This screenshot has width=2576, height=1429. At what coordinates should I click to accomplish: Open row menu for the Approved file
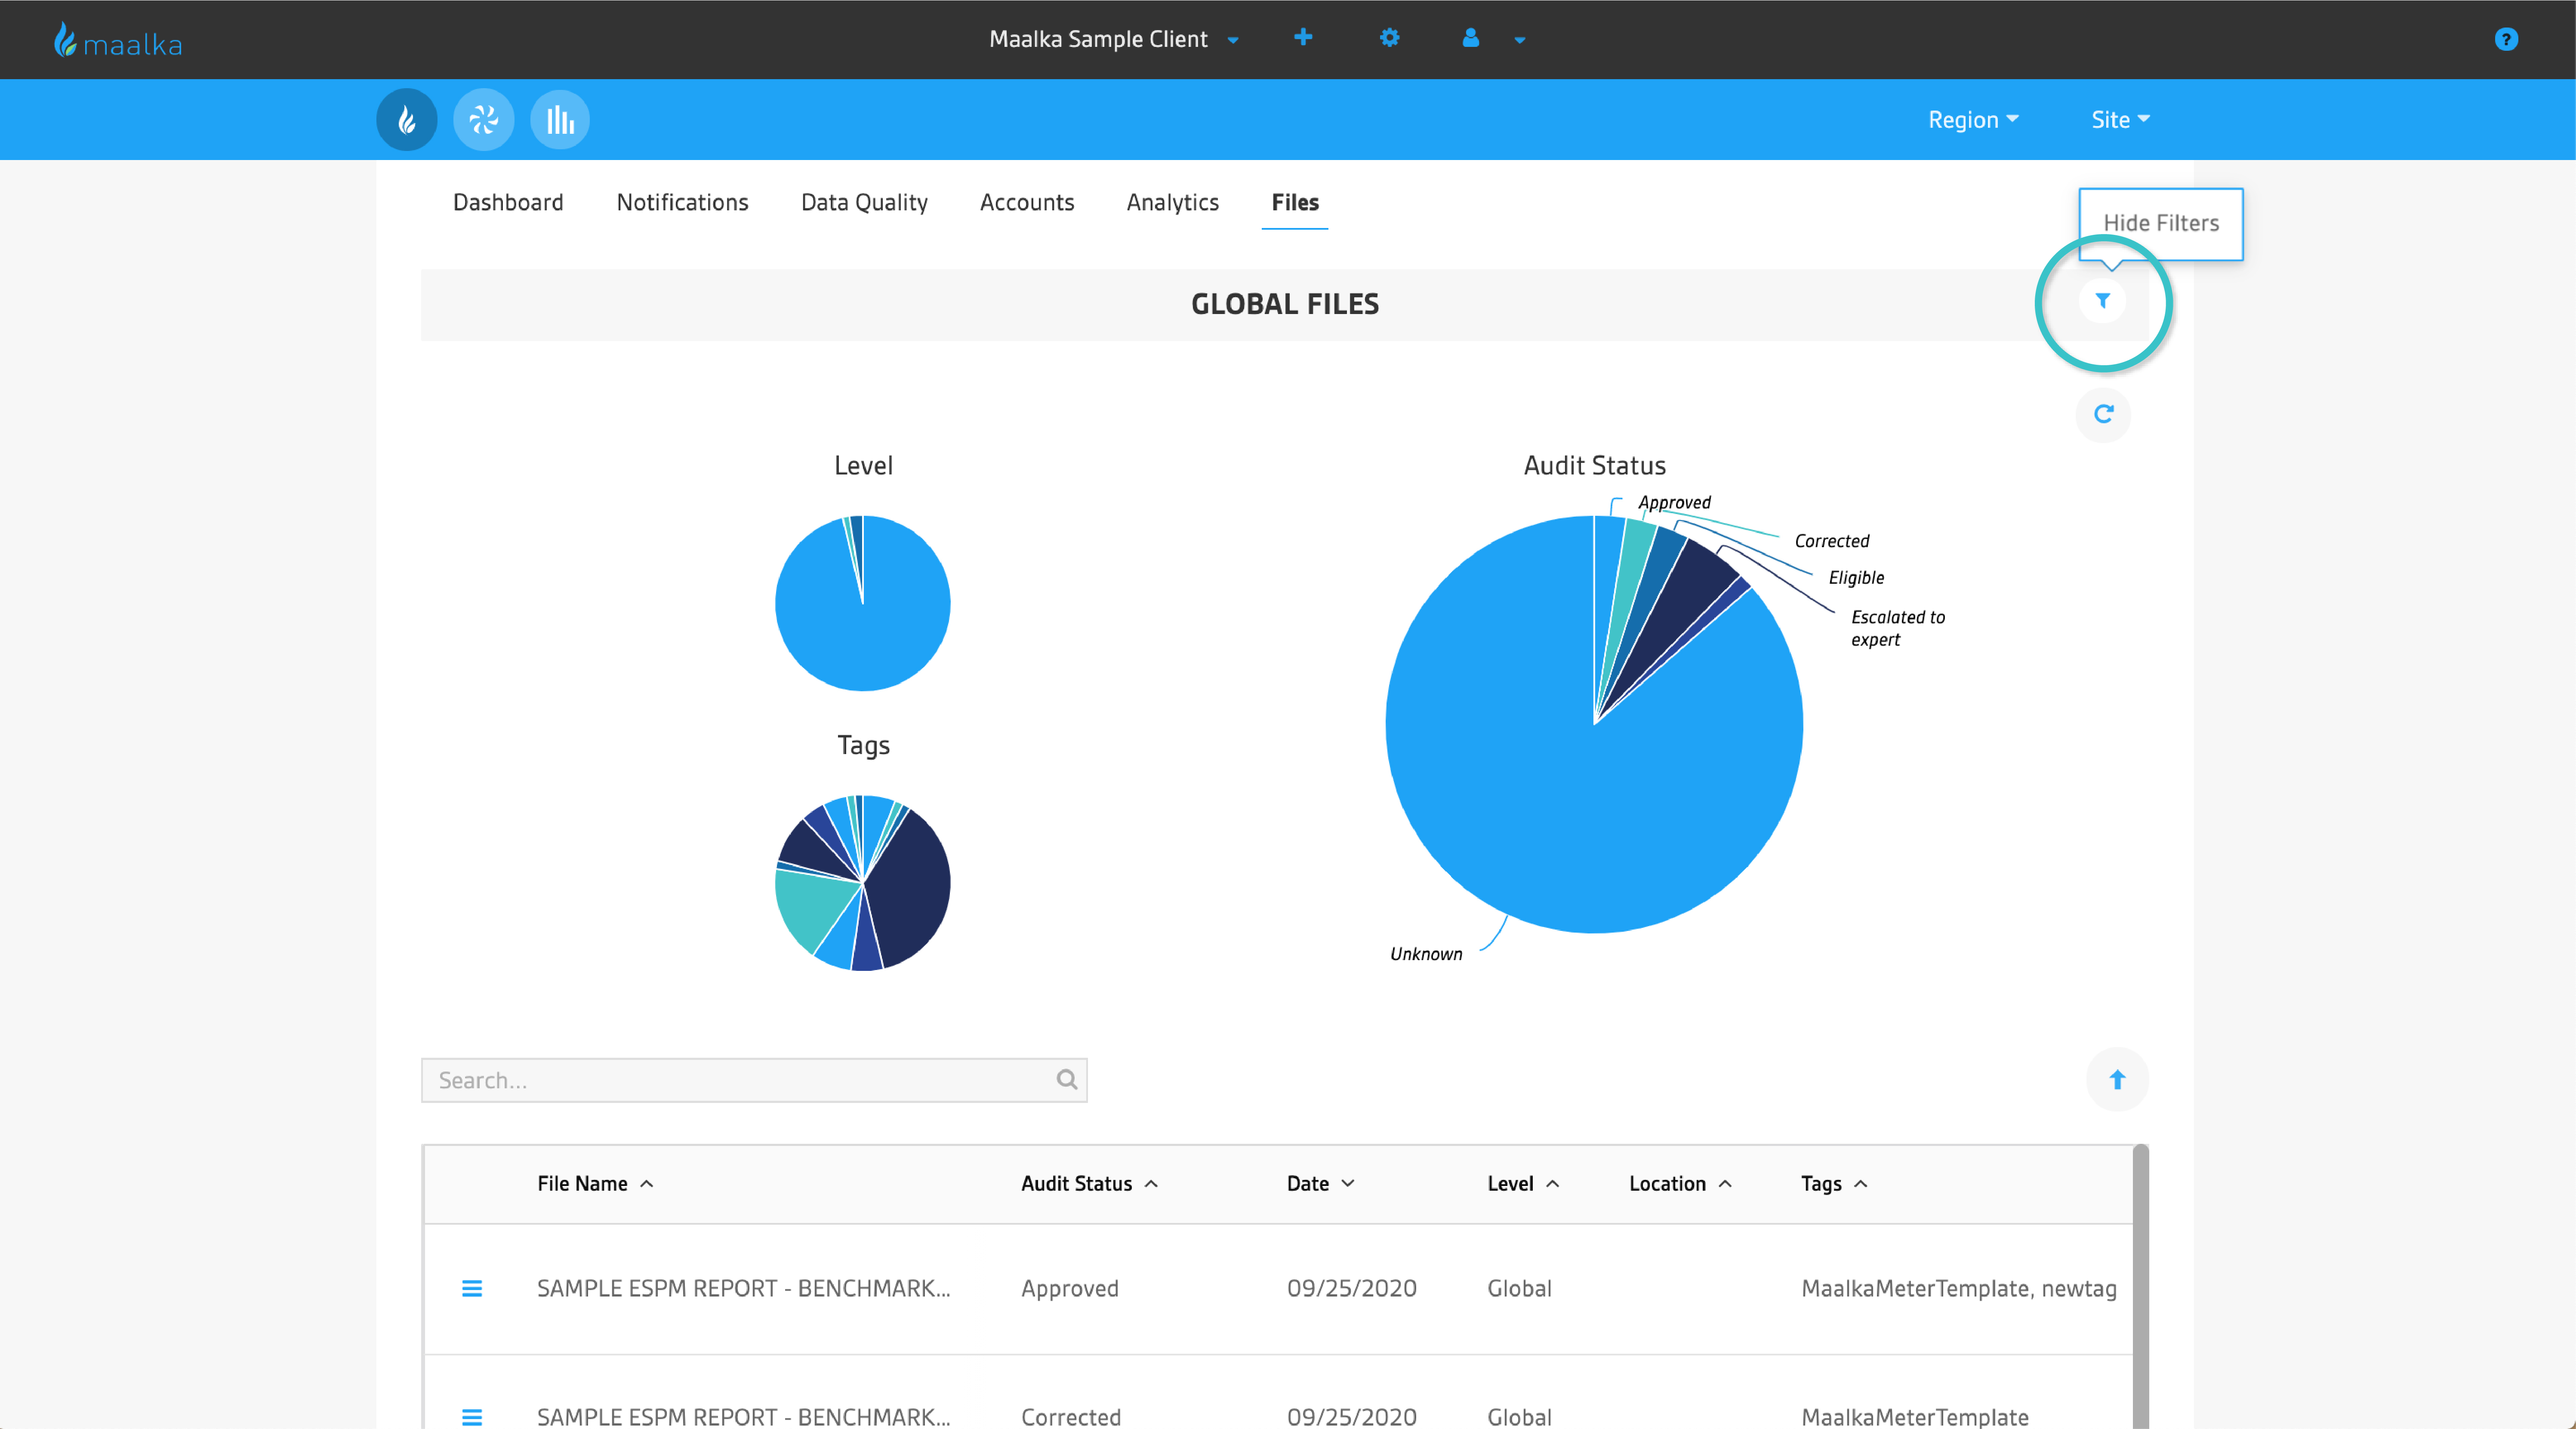[x=472, y=1289]
